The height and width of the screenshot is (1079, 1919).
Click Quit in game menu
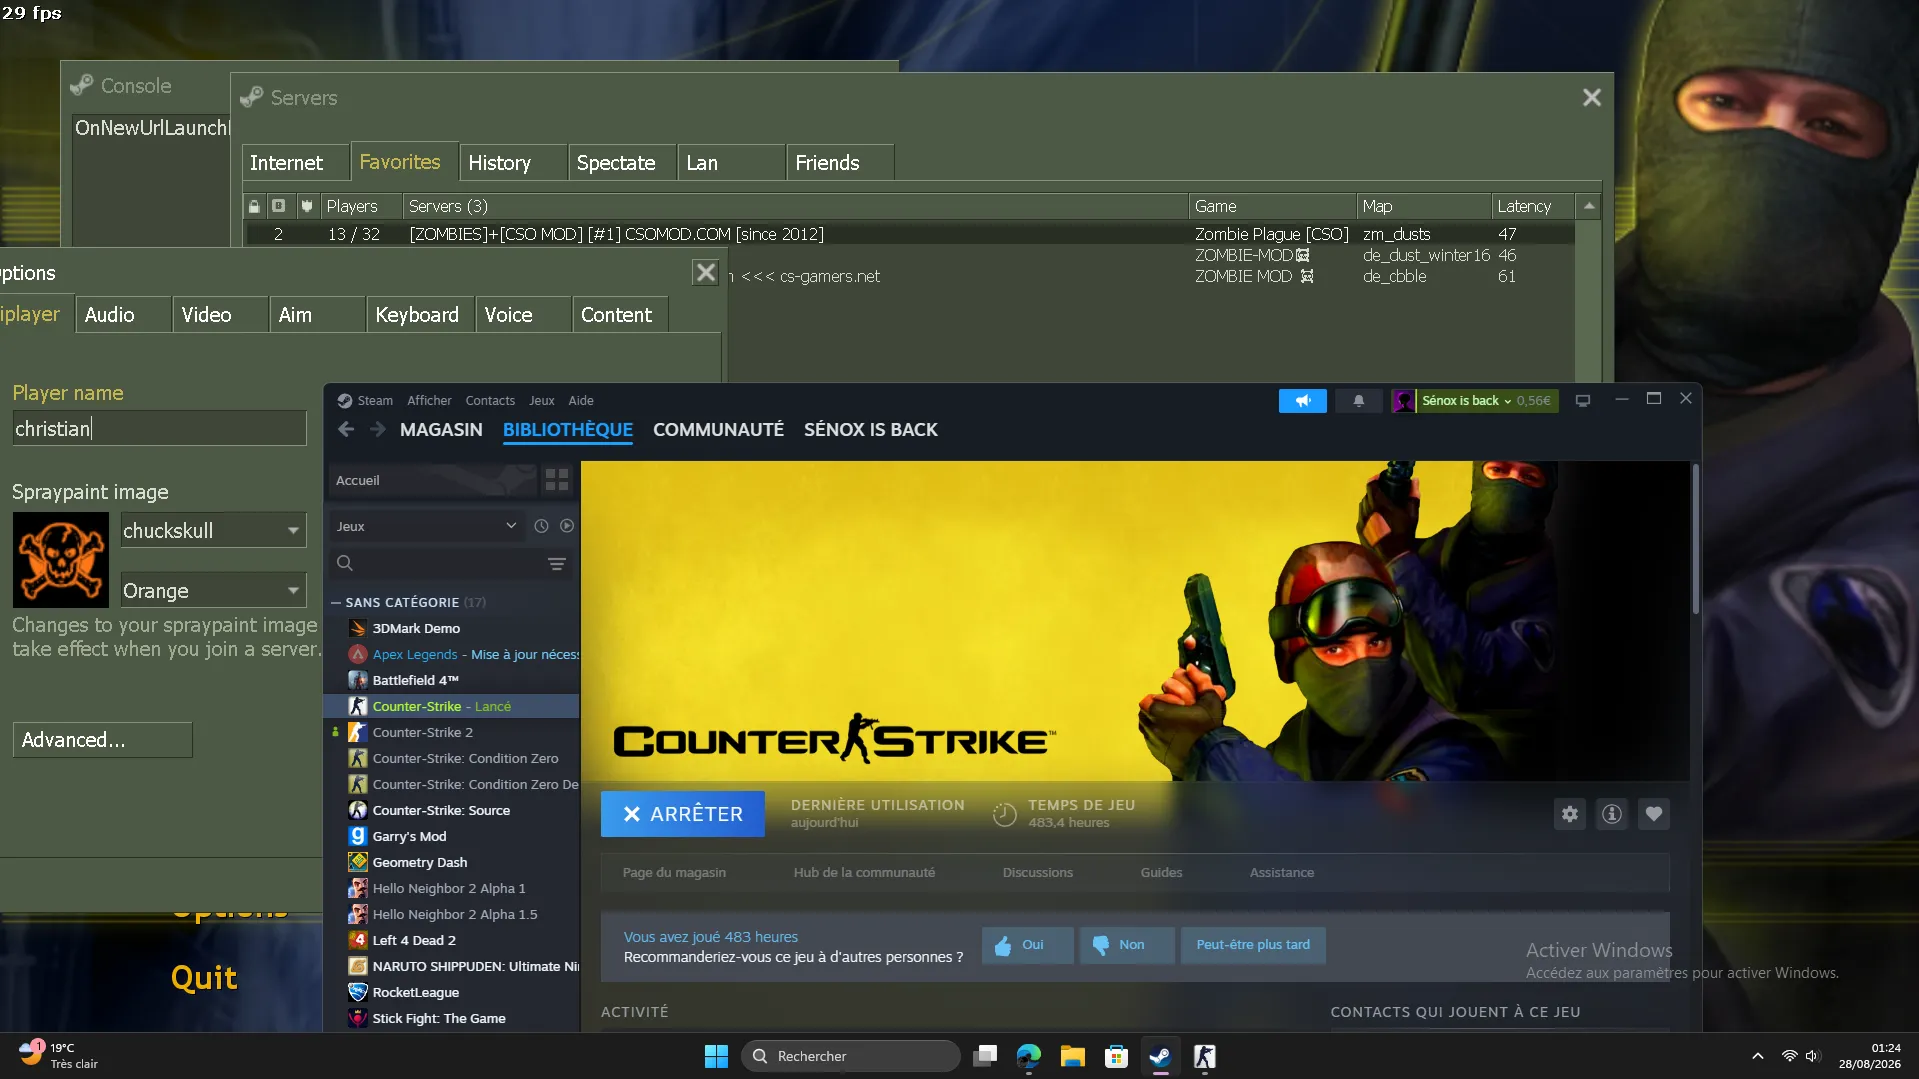[x=204, y=977]
